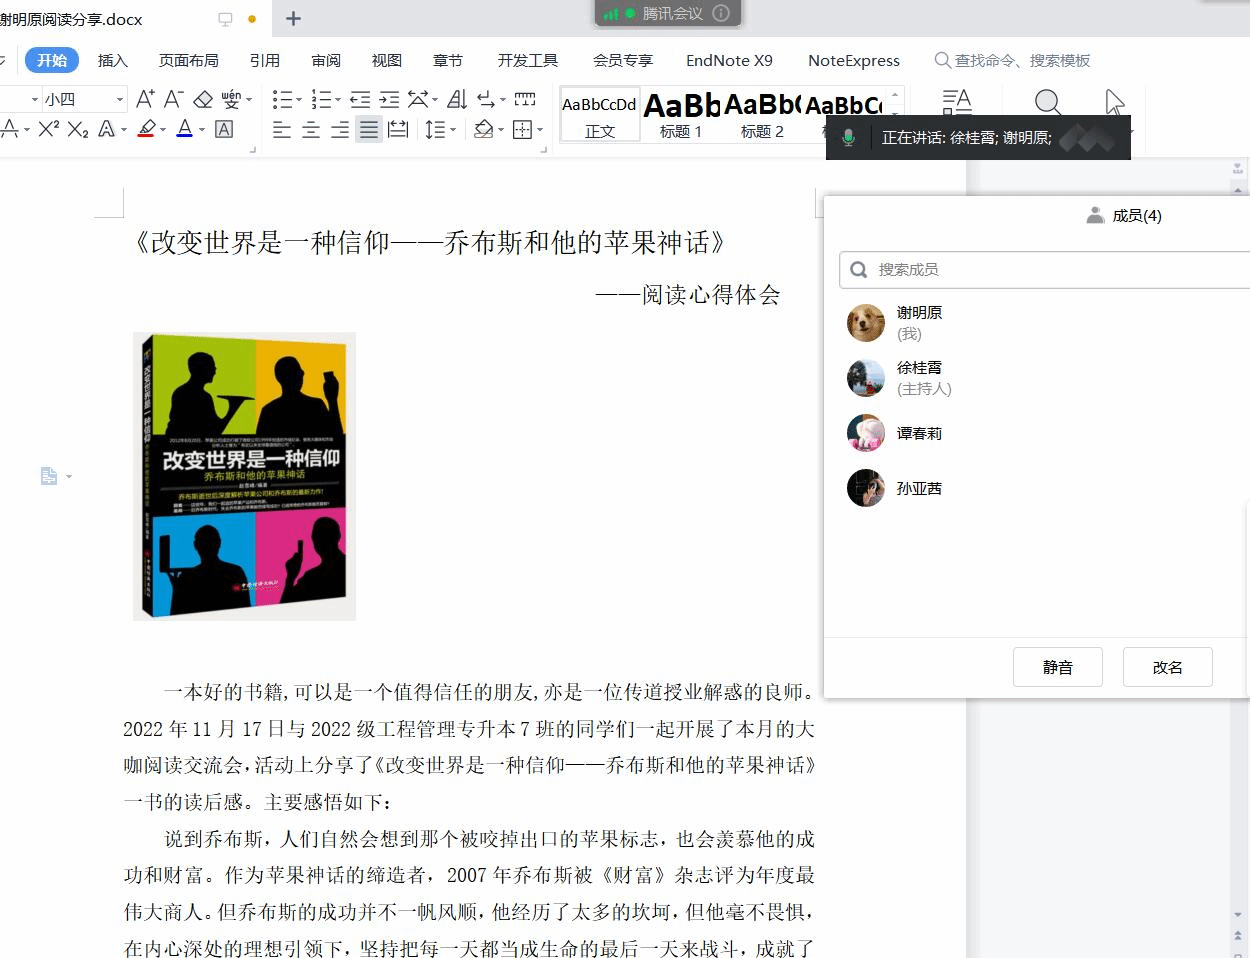
Task: Open the font size dropdown showing 小四
Action: tap(120, 99)
